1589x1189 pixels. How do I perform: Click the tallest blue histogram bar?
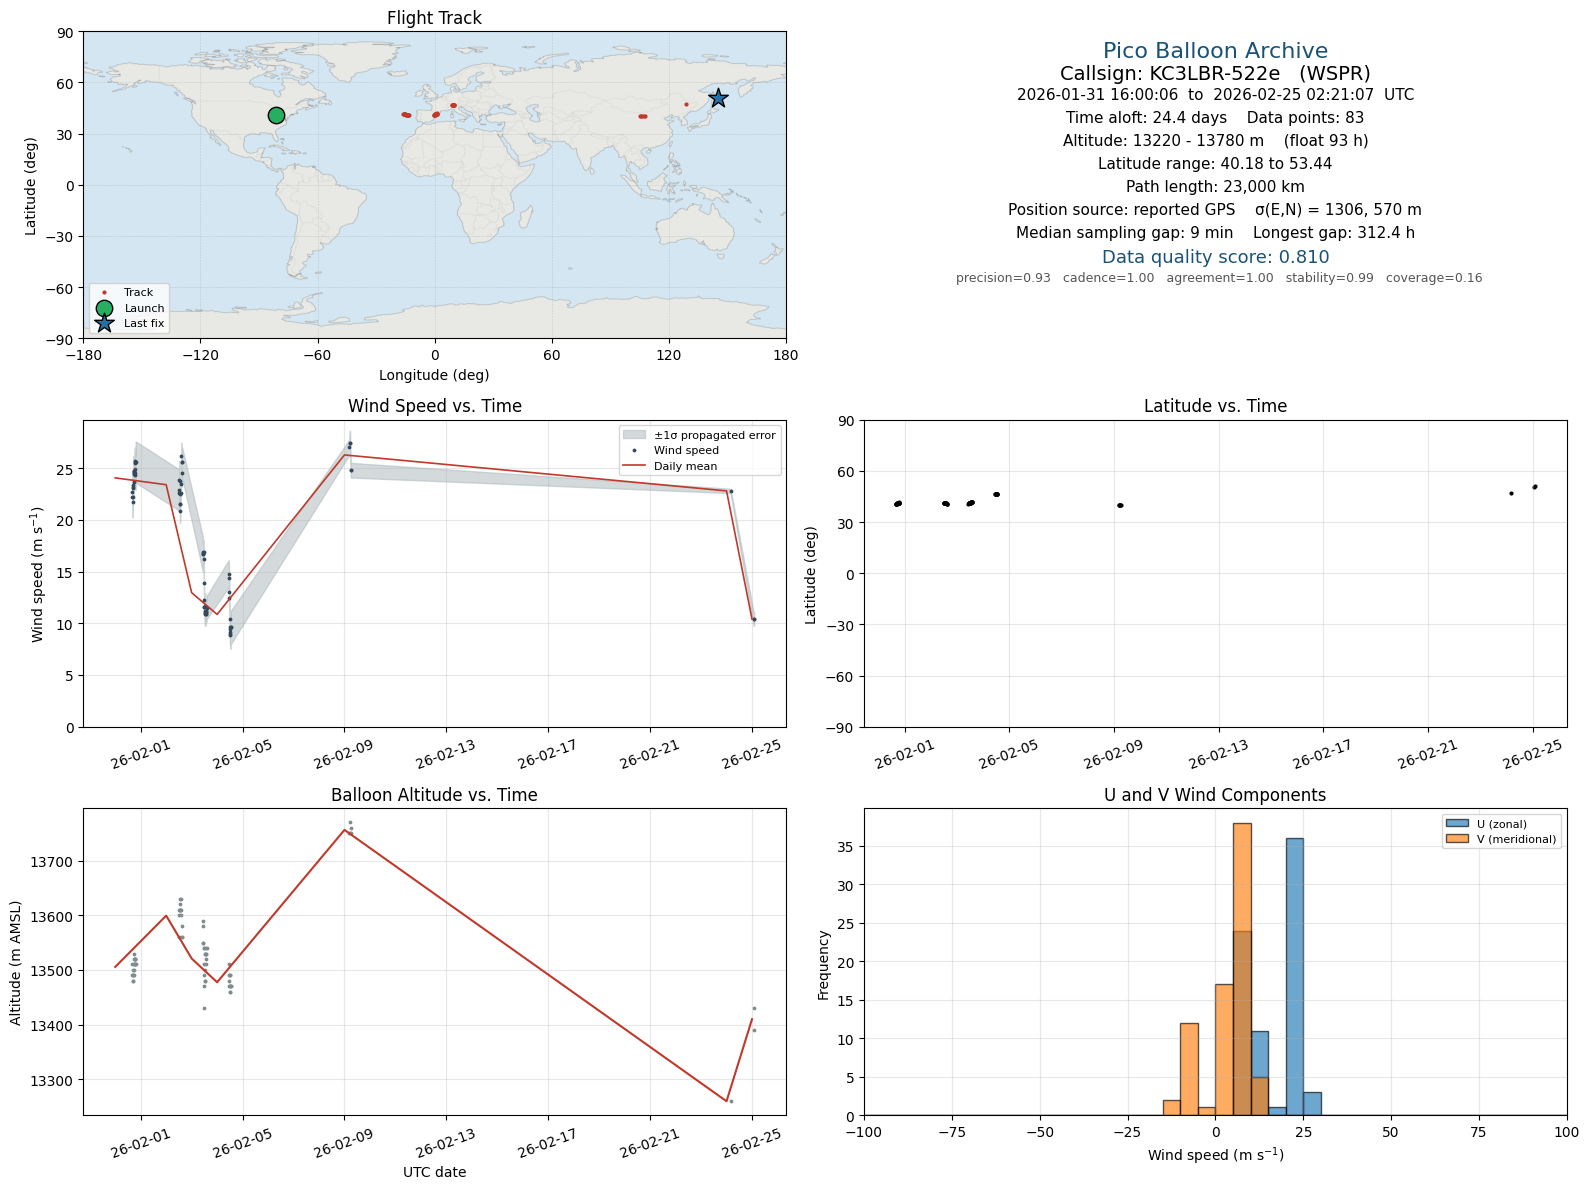tap(1295, 977)
